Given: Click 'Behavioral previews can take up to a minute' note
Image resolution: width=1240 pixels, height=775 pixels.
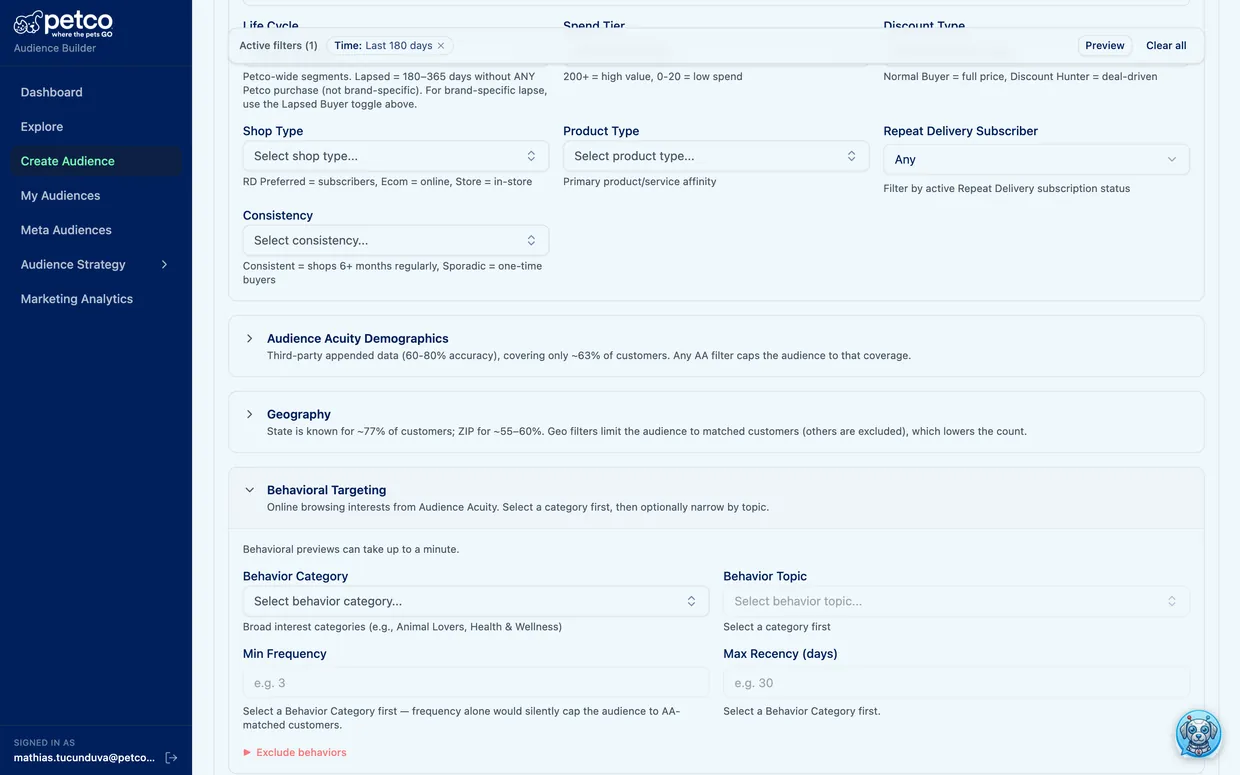Looking at the screenshot, I should [351, 549].
